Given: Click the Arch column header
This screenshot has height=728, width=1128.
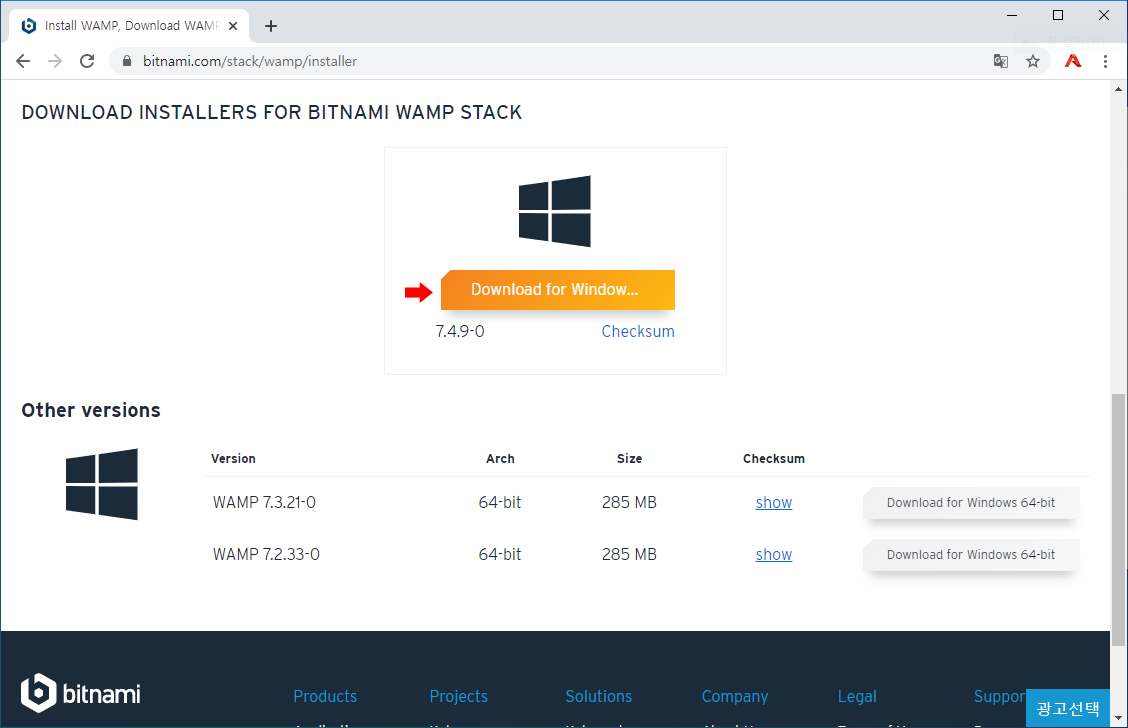Looking at the screenshot, I should tap(500, 459).
